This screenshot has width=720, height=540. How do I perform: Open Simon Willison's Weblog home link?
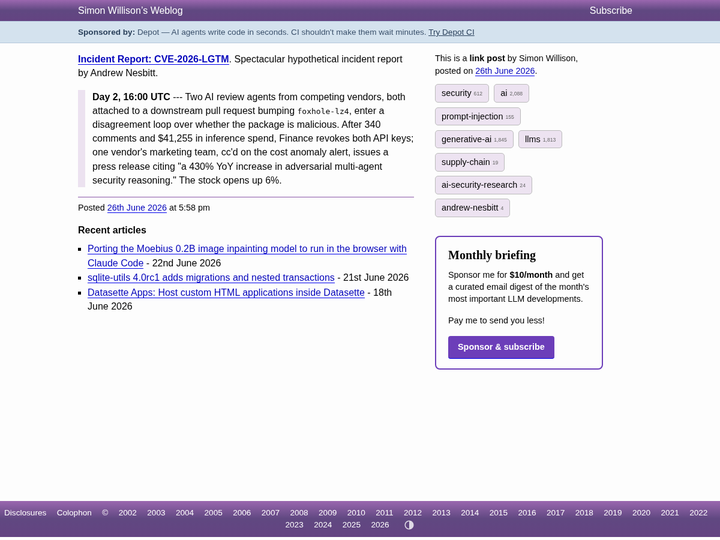point(130,11)
